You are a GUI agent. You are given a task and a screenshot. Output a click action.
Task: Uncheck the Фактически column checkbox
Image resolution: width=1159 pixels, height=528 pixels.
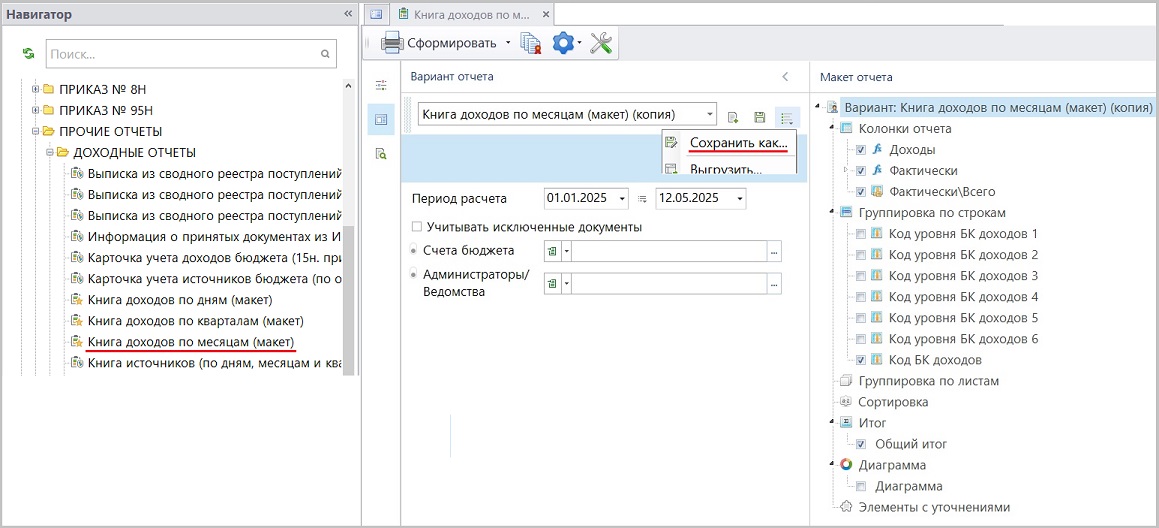tap(861, 171)
